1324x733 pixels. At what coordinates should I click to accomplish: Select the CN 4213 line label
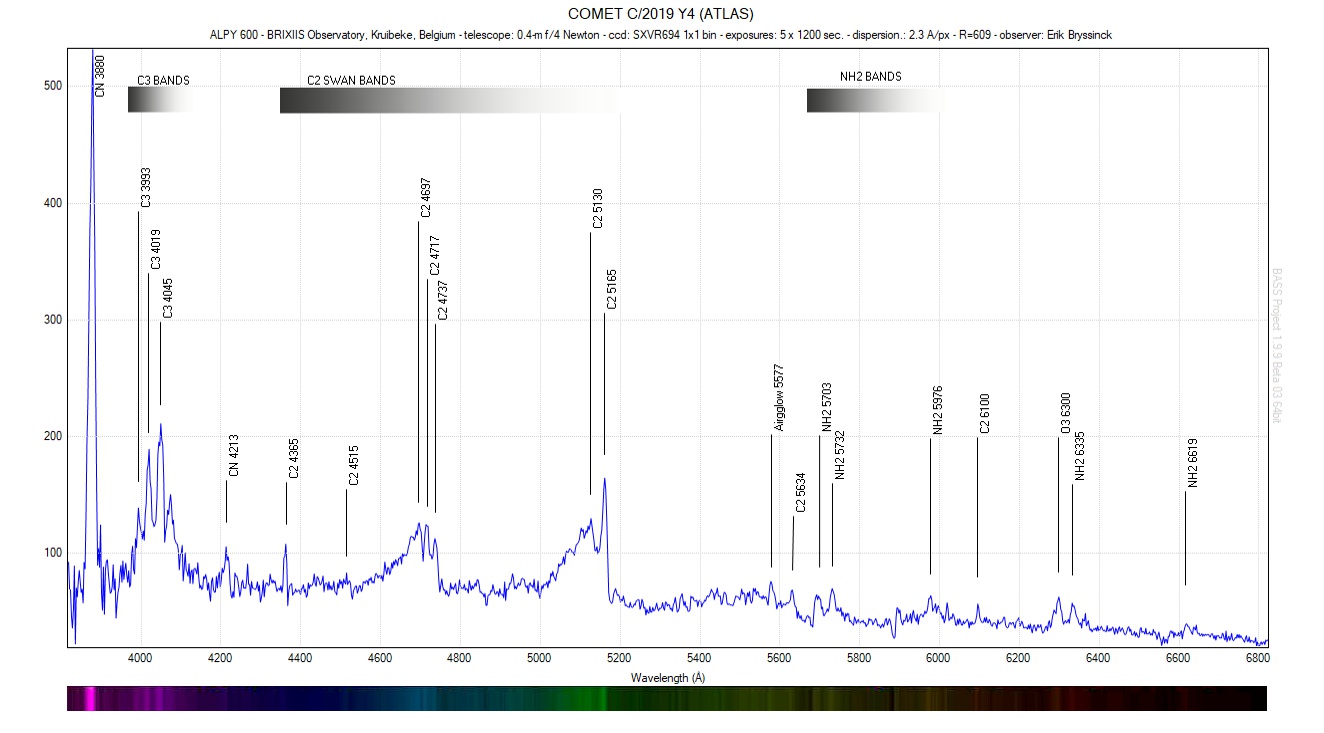point(233,455)
